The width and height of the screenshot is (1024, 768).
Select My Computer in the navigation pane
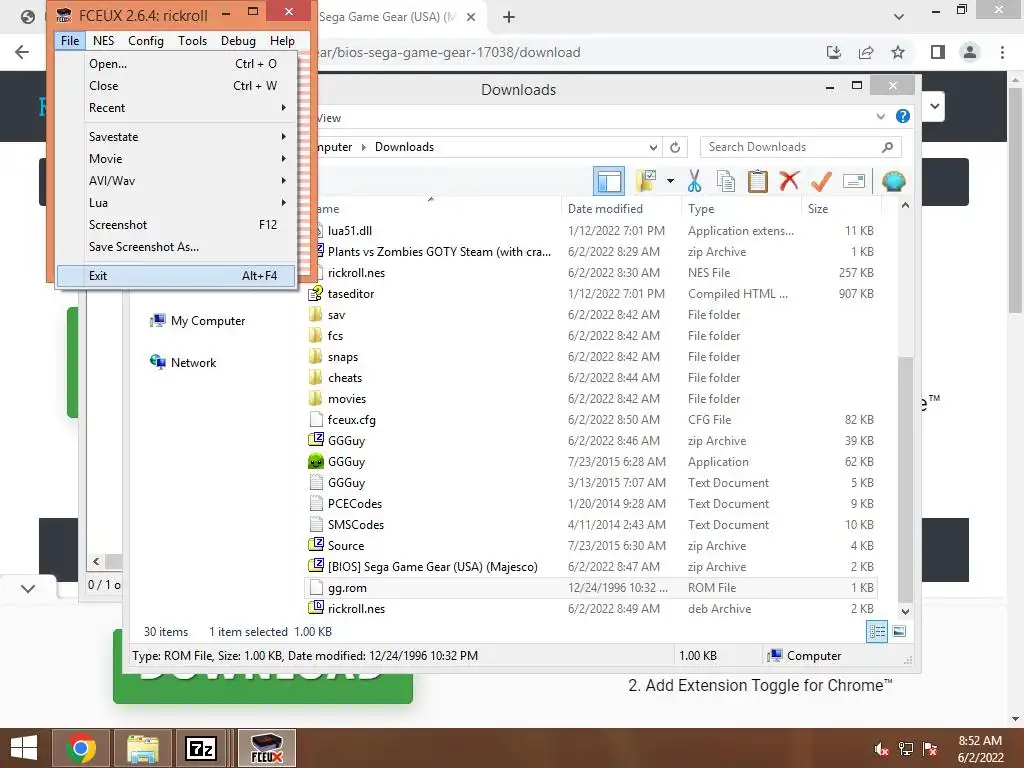[198, 321]
